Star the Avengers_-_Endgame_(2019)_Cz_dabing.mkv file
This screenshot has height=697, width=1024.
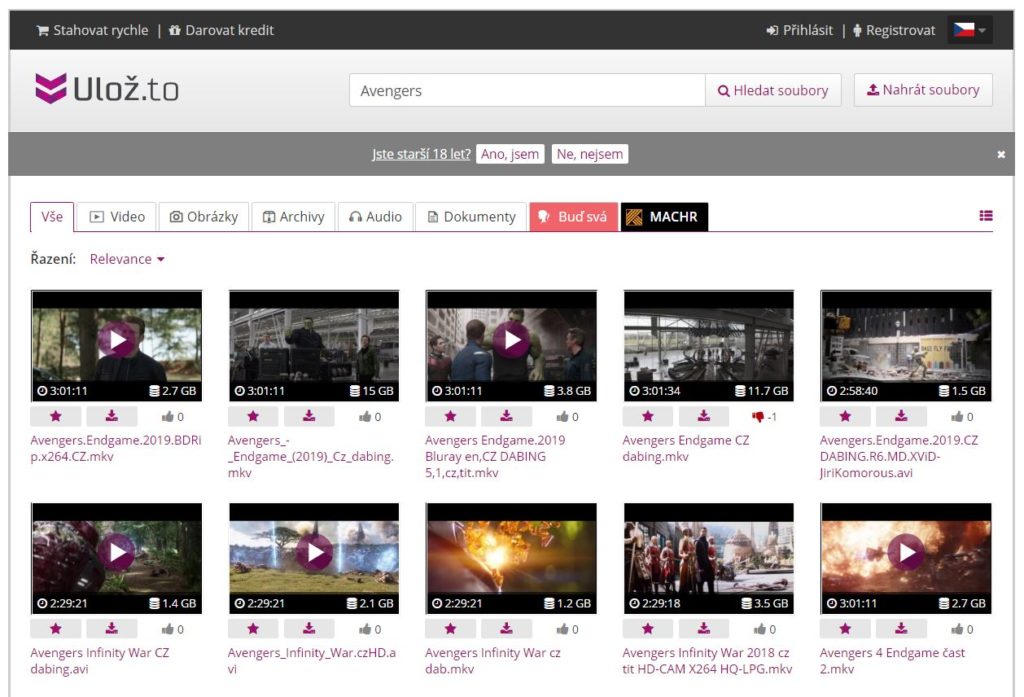coord(253,416)
